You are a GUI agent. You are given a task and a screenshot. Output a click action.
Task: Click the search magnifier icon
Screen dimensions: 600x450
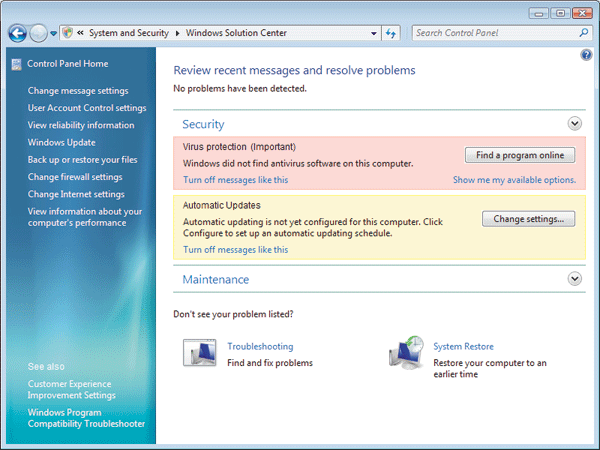(x=584, y=33)
